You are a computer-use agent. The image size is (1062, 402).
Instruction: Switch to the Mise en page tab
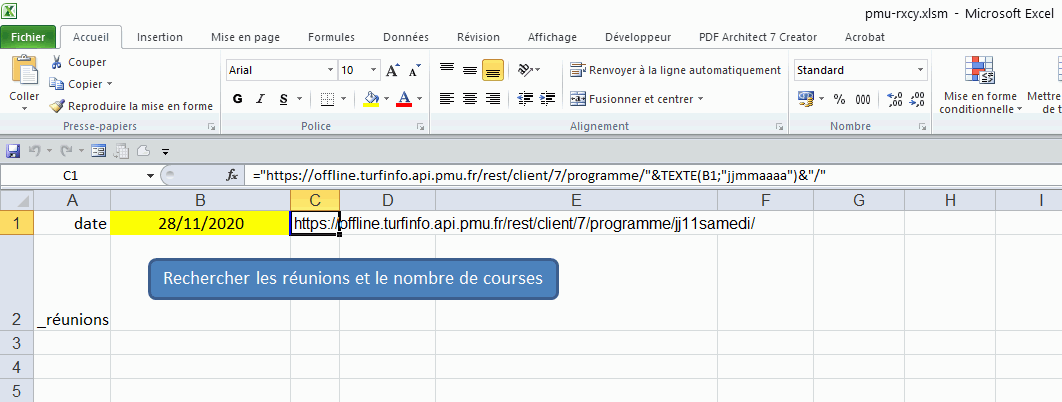[x=245, y=37]
